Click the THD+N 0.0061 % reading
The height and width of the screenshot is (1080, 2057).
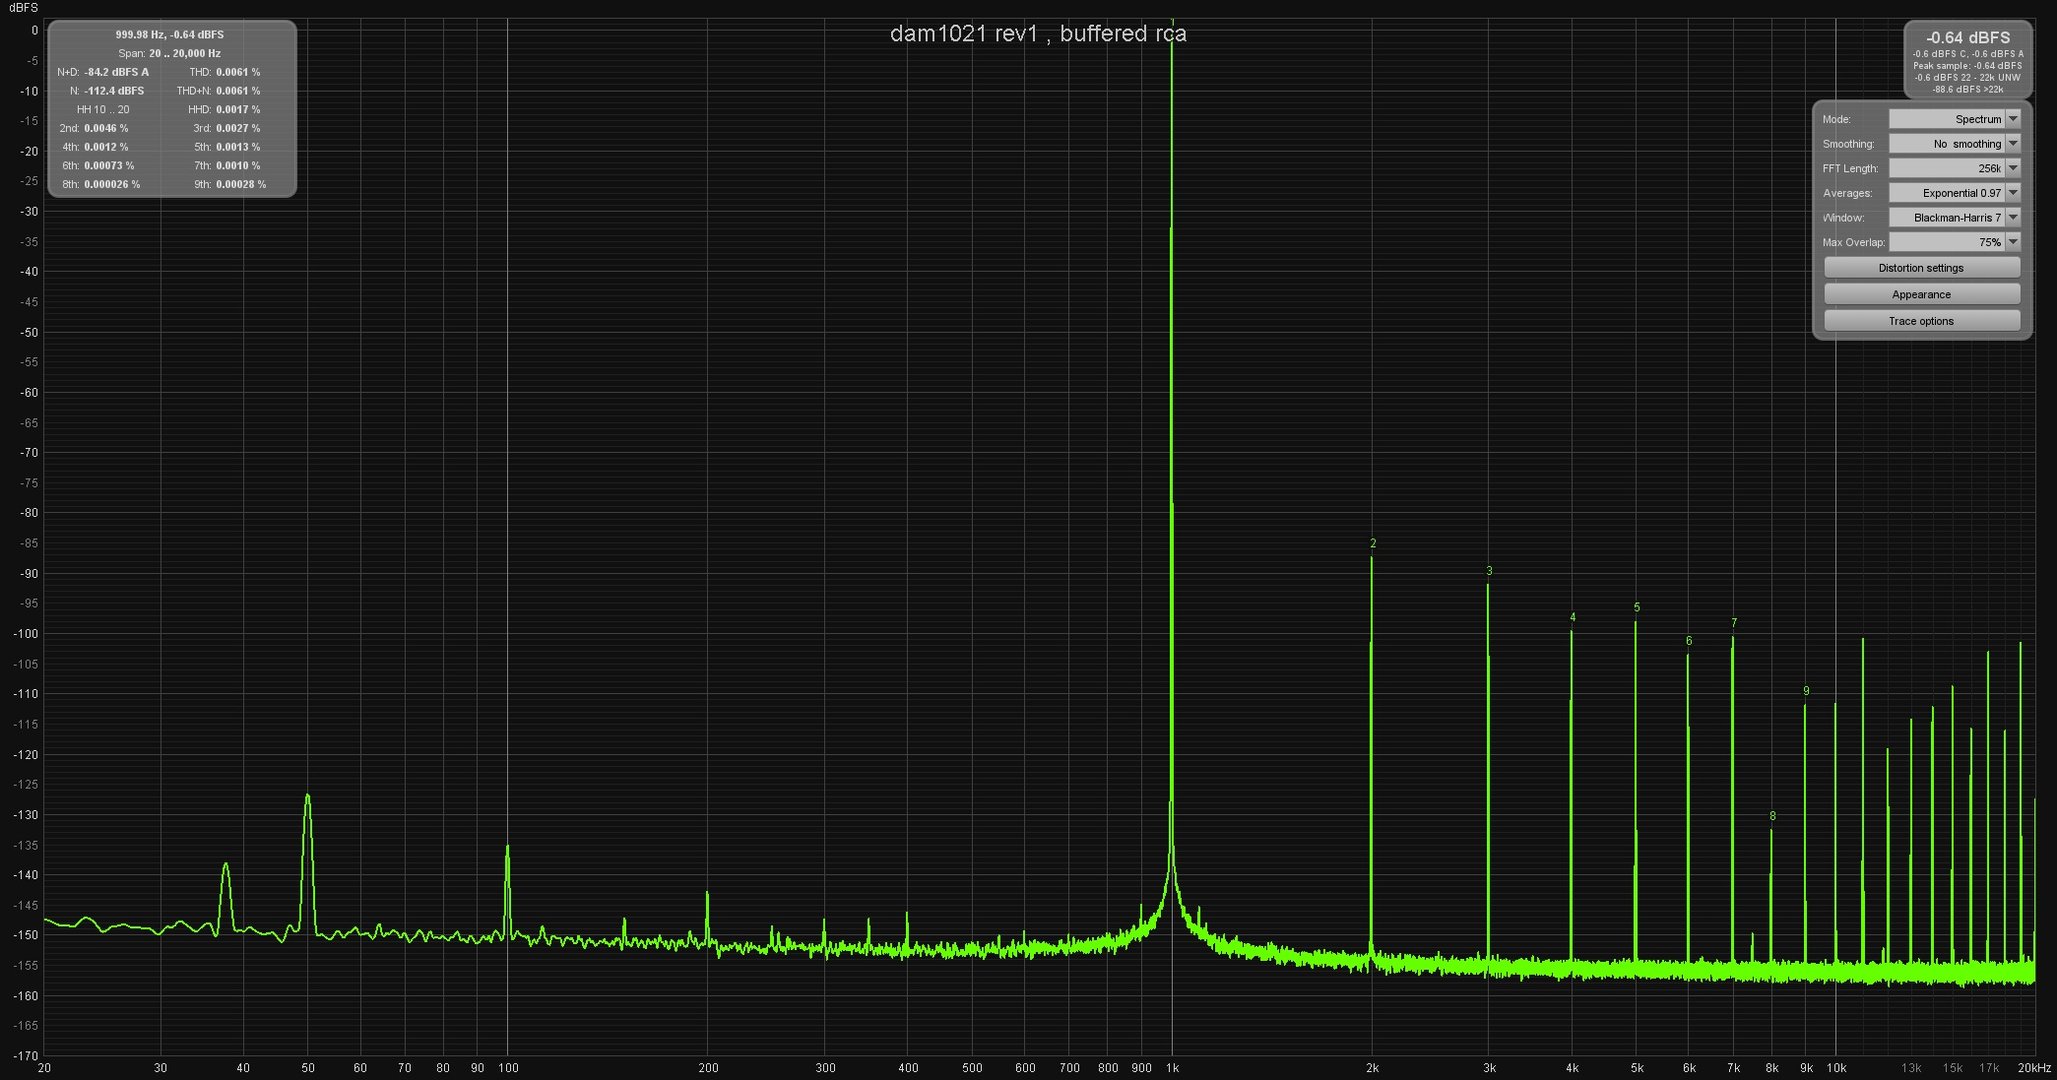tap(218, 91)
